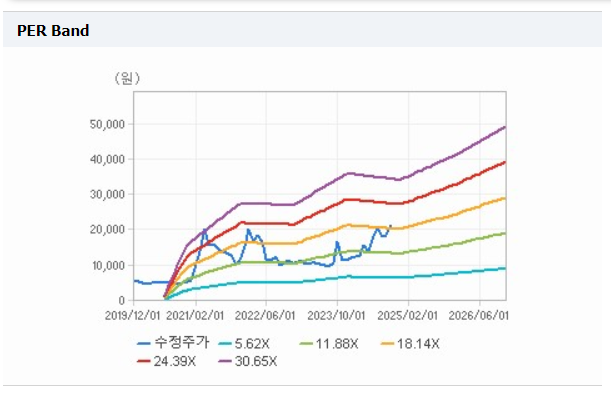Click the cyan 5.62X legend color marker
Screen dimensions: 611x393
225,344
